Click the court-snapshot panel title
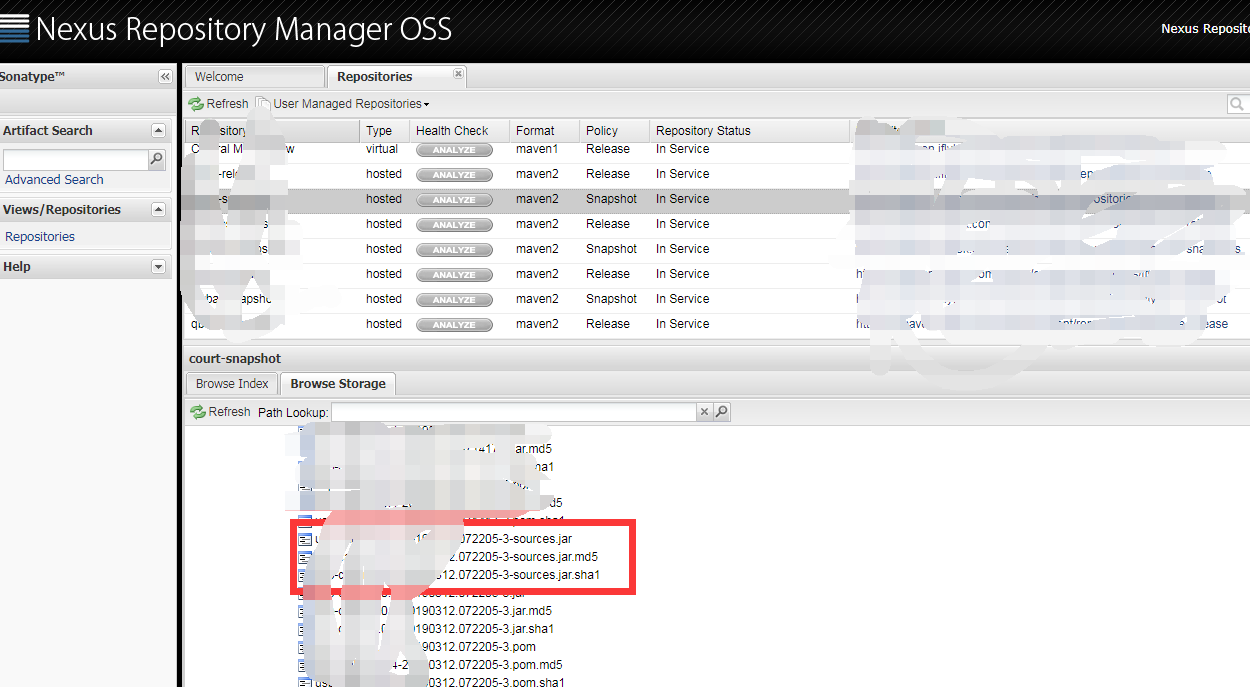1250x687 pixels. [235, 358]
